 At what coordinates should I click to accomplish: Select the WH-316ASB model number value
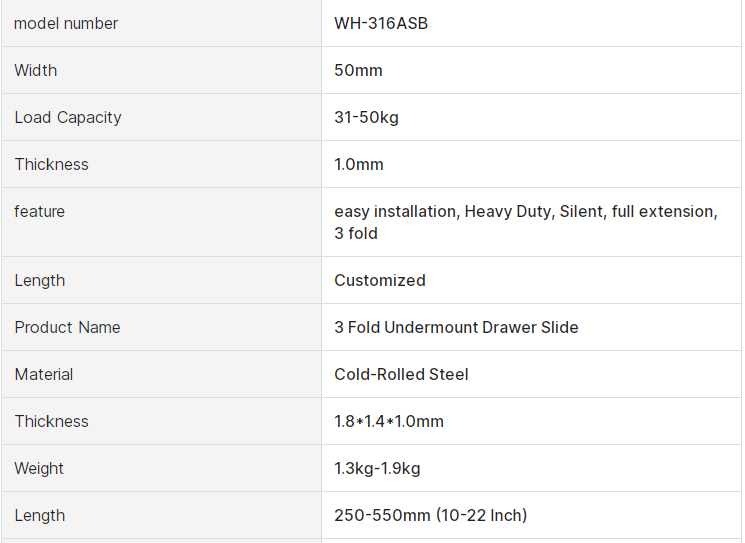(381, 23)
